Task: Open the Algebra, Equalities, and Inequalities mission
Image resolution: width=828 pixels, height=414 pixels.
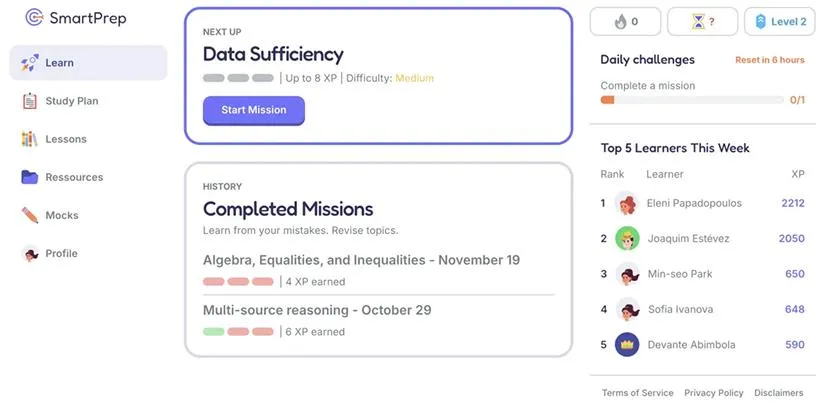Action: [361, 260]
